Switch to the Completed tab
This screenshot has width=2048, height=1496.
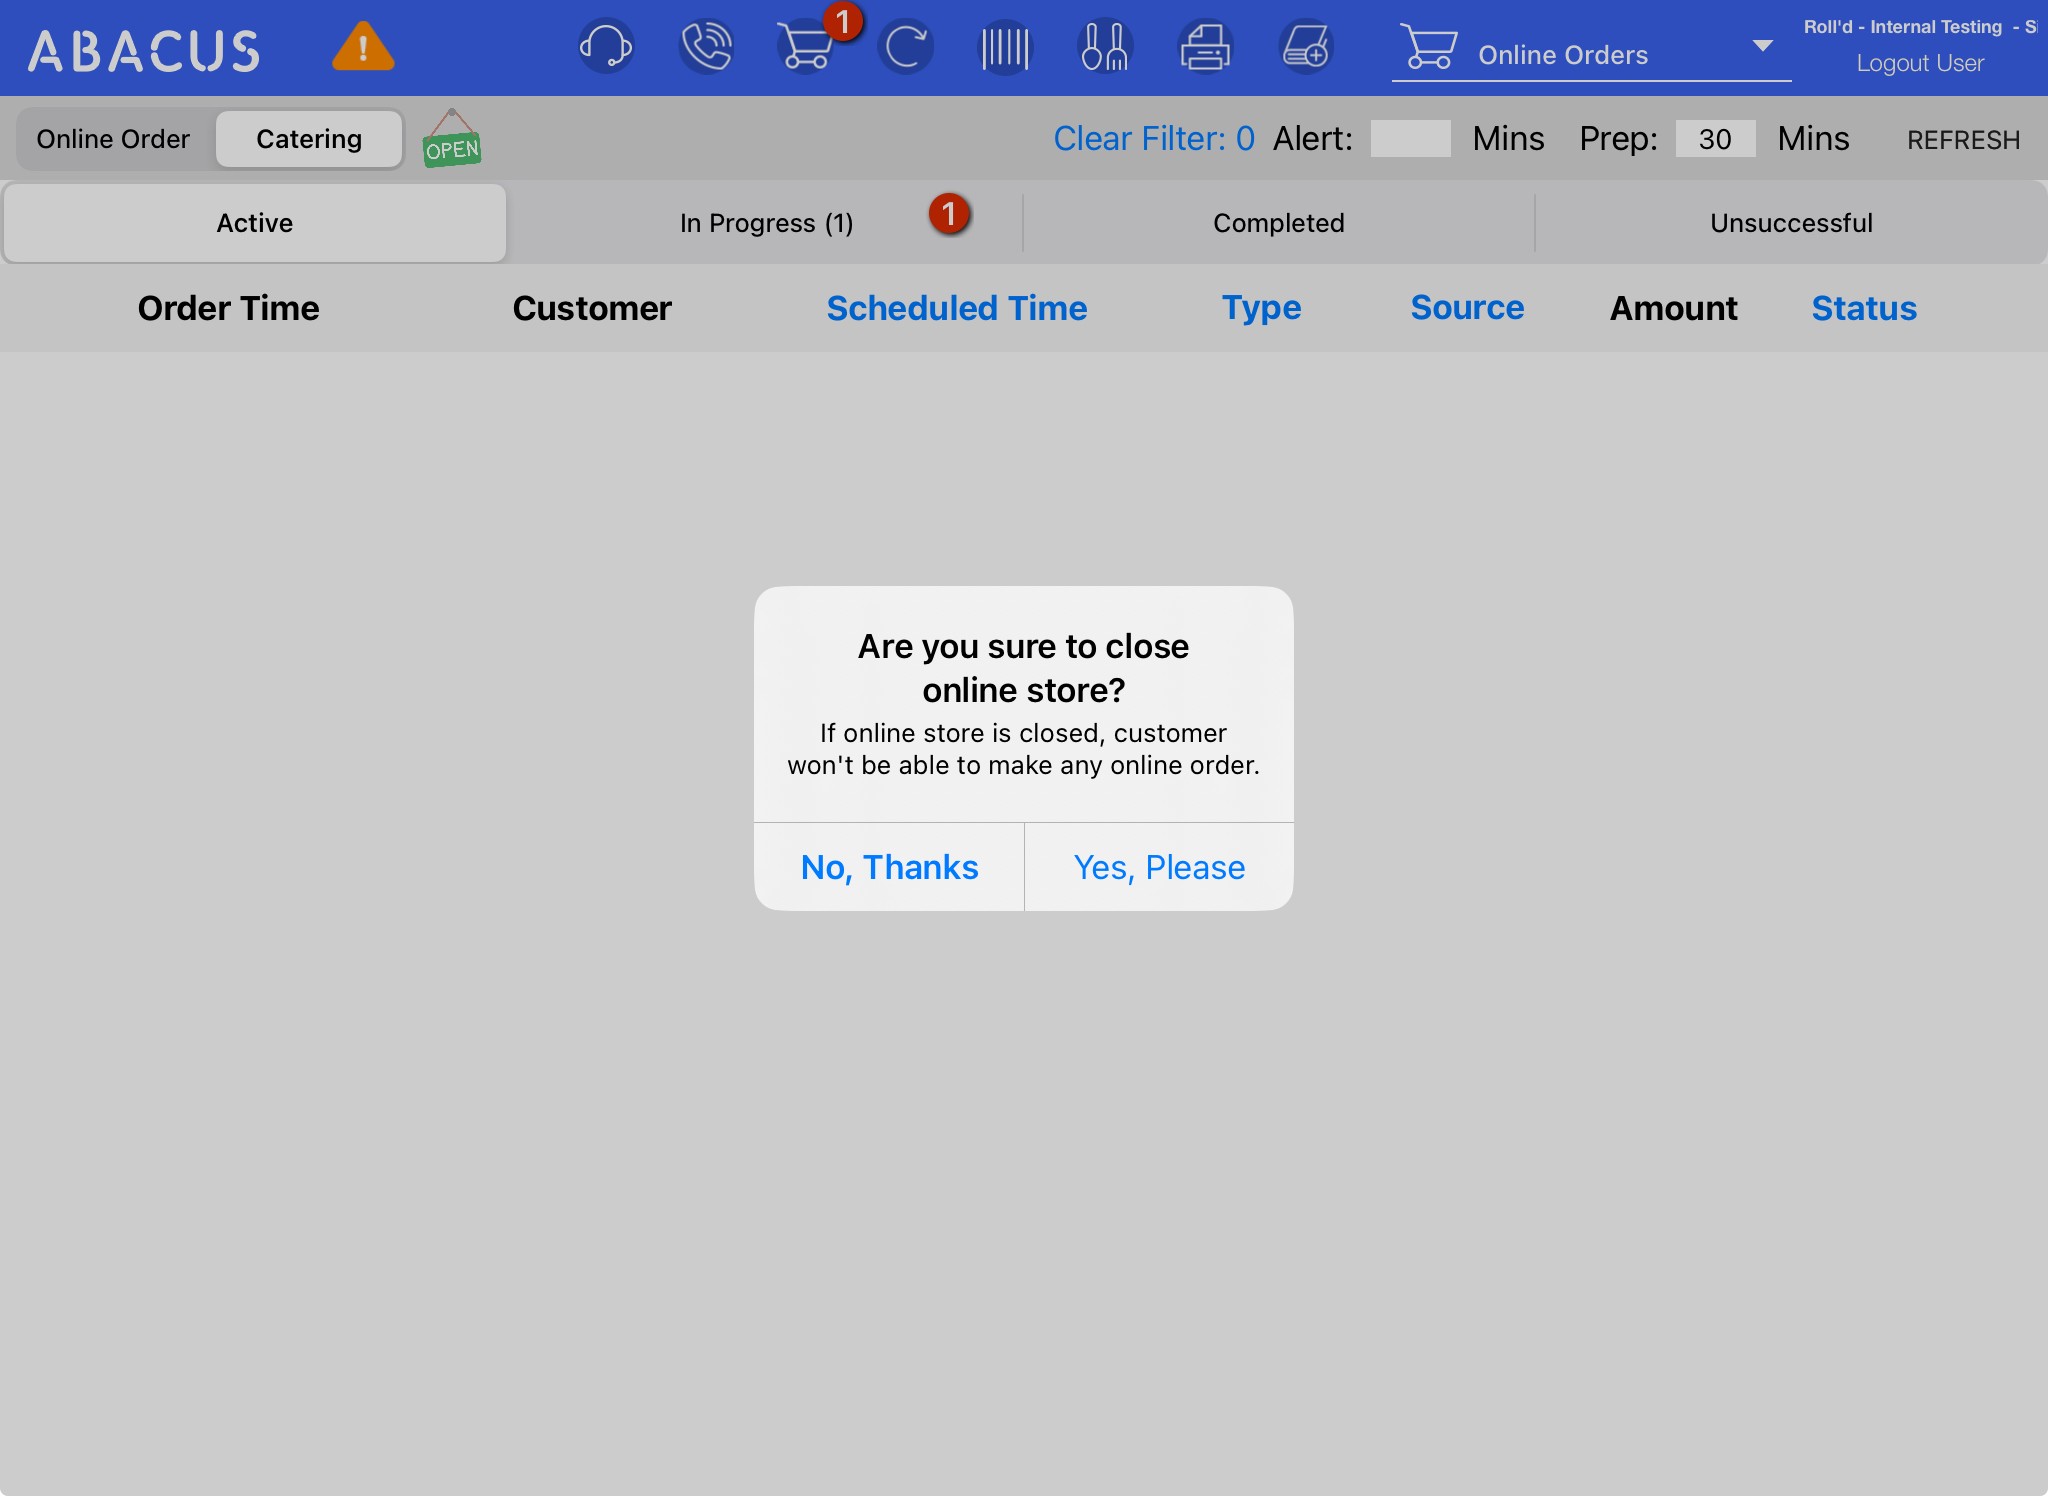[x=1278, y=223]
